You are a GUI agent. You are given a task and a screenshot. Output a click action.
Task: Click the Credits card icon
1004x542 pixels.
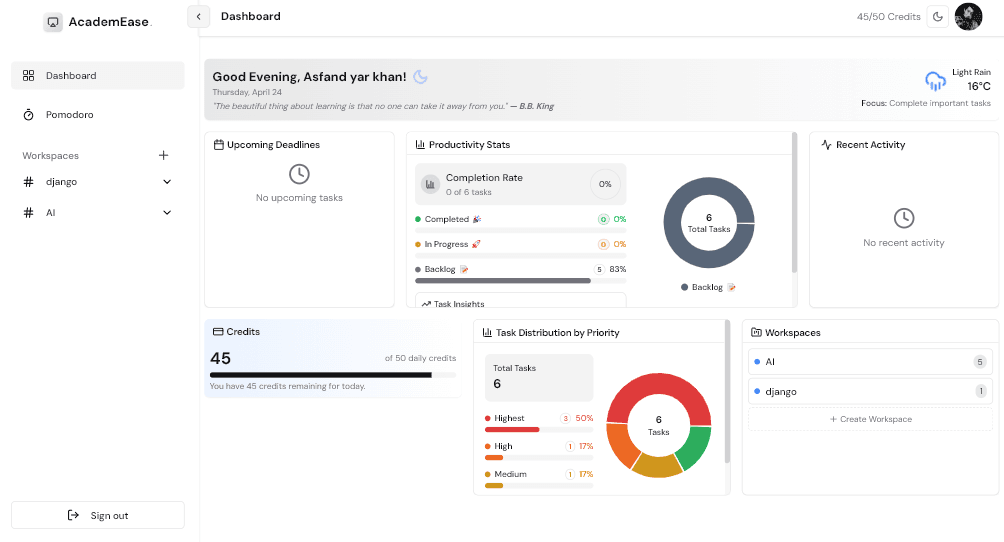pos(218,331)
